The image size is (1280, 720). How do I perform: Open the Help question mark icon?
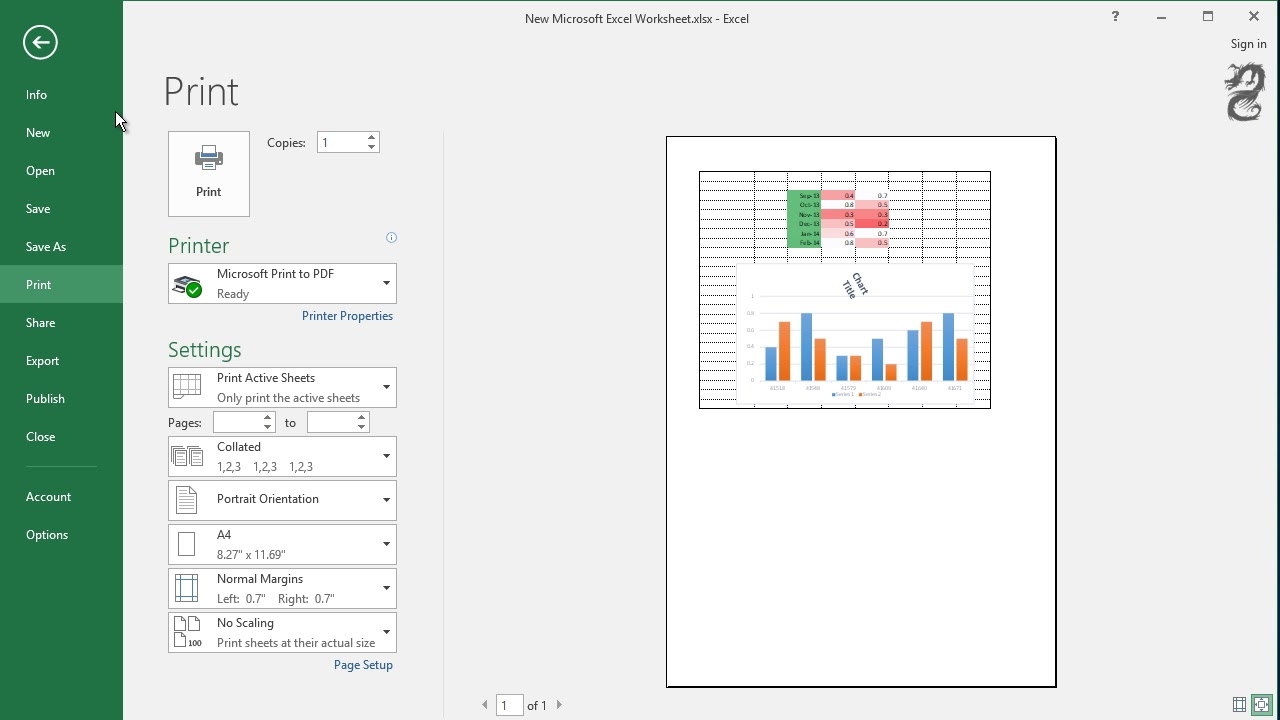[x=1115, y=16]
